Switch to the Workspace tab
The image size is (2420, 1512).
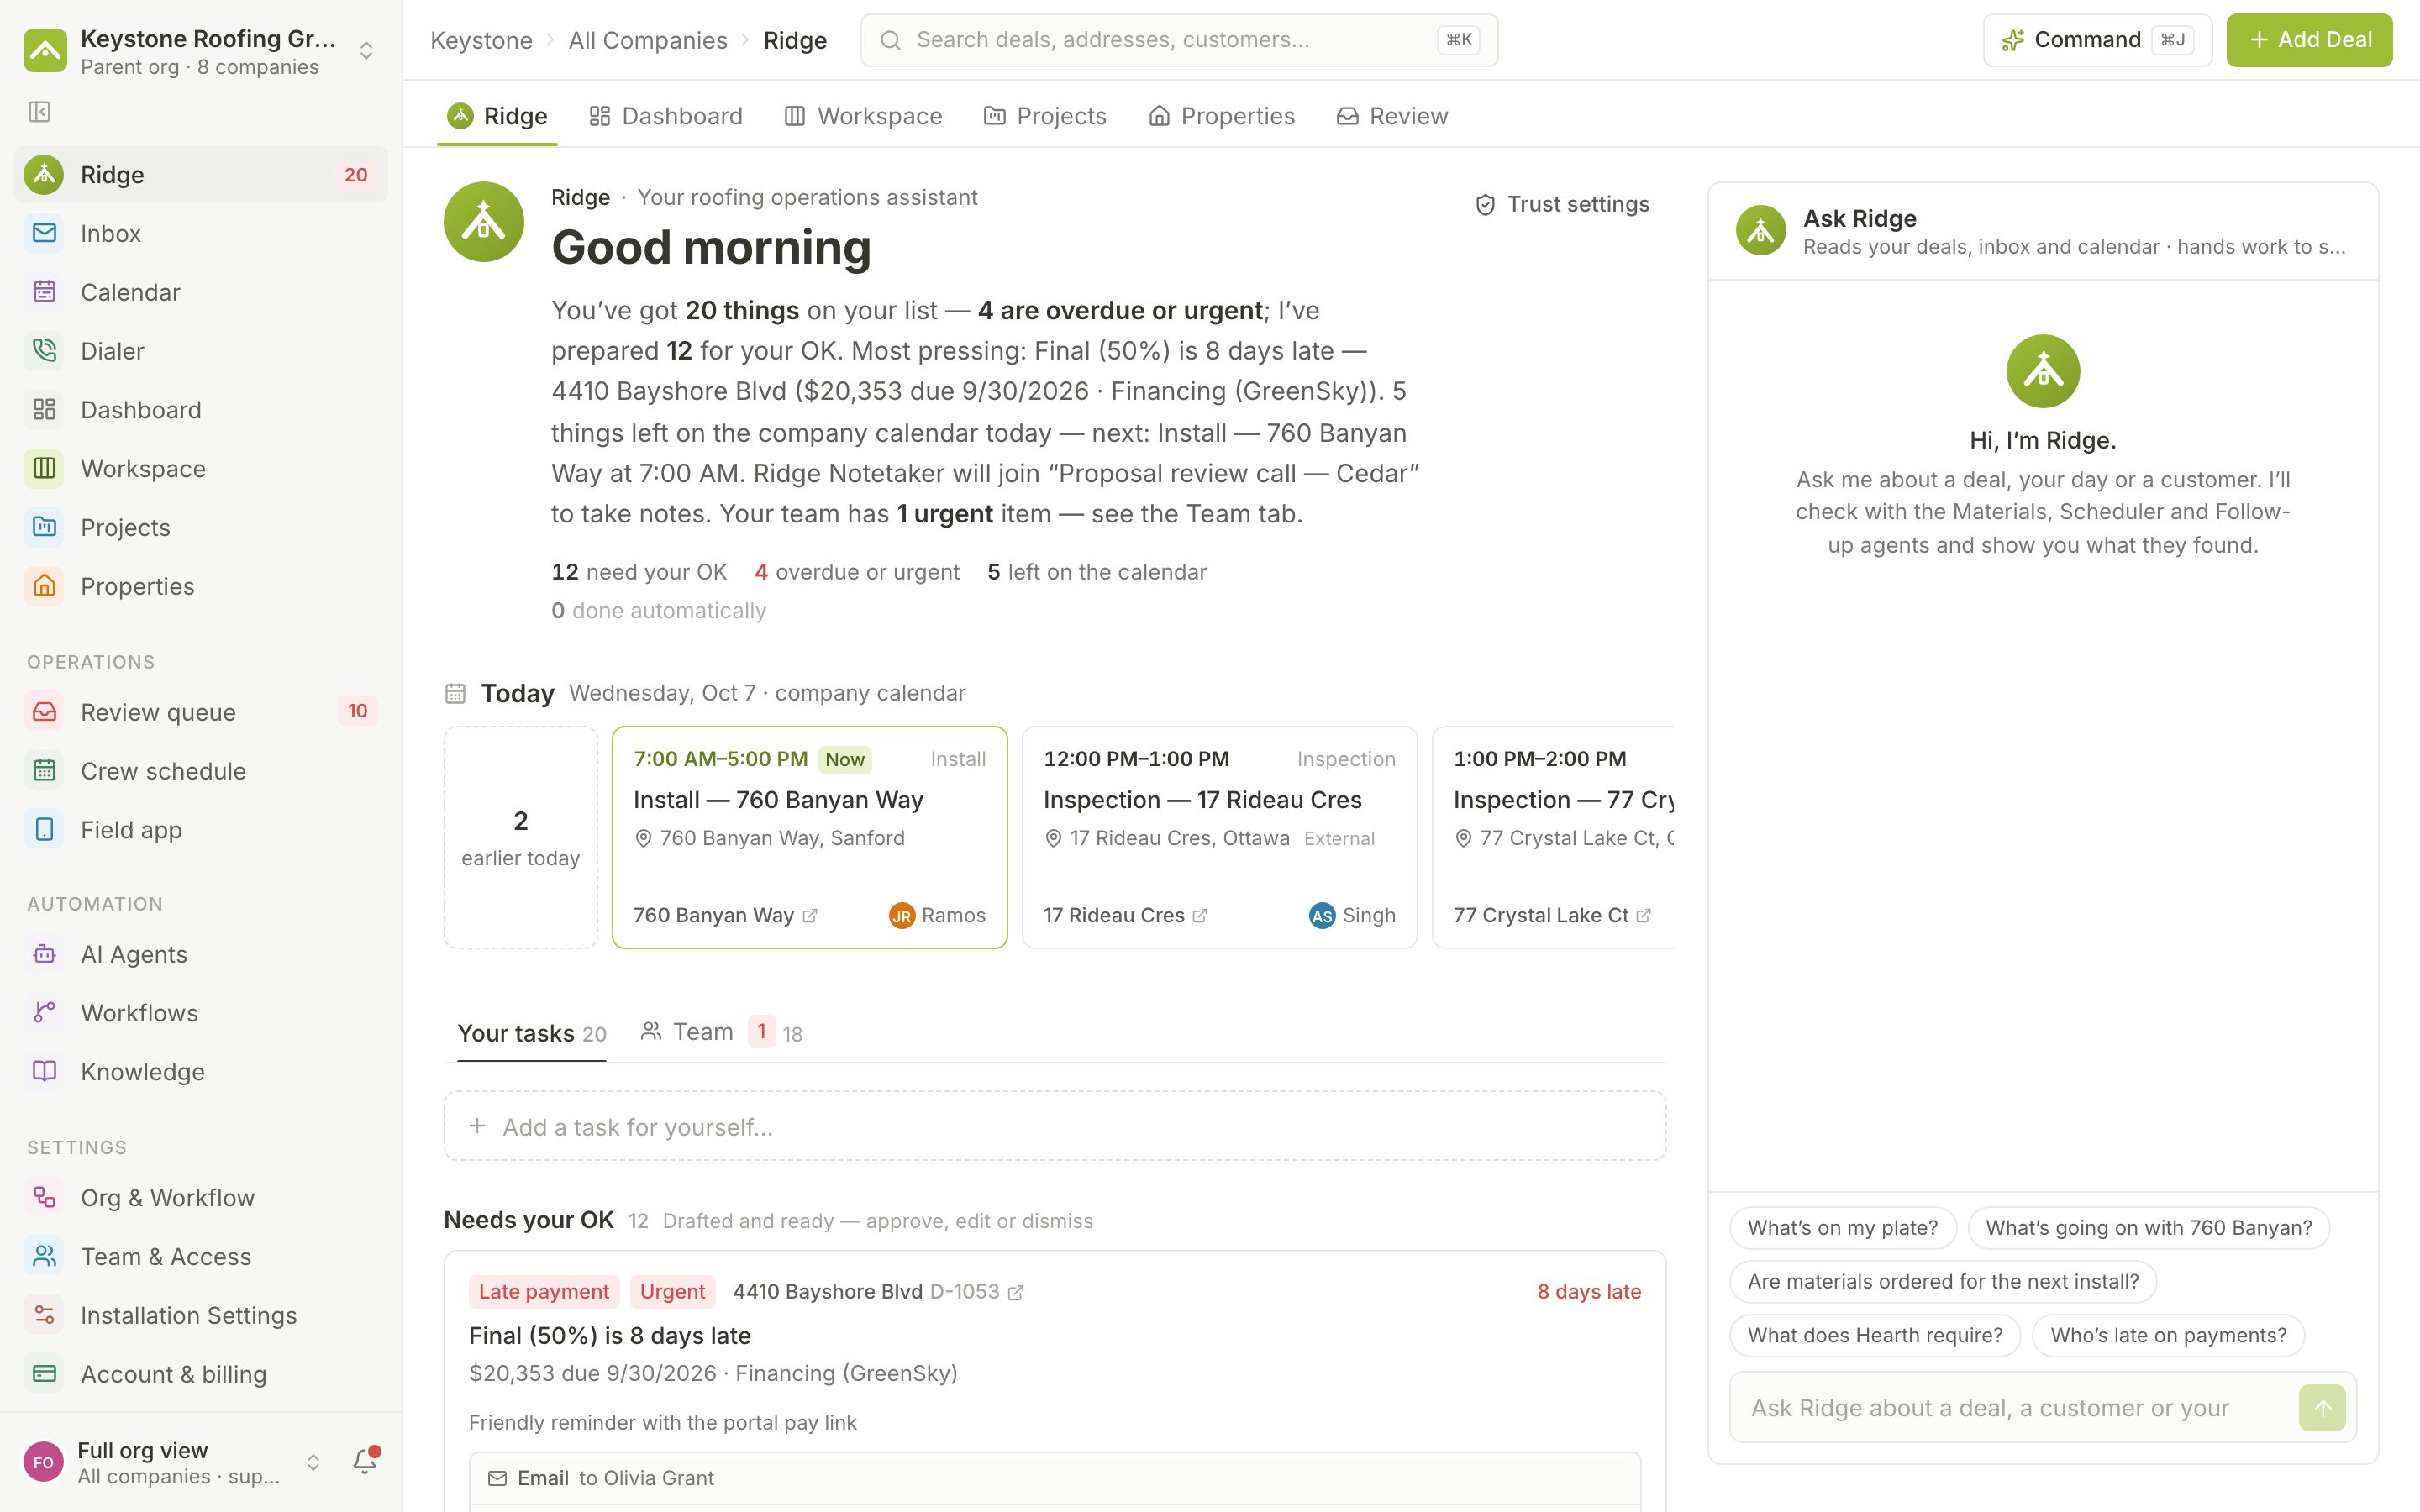click(x=863, y=116)
